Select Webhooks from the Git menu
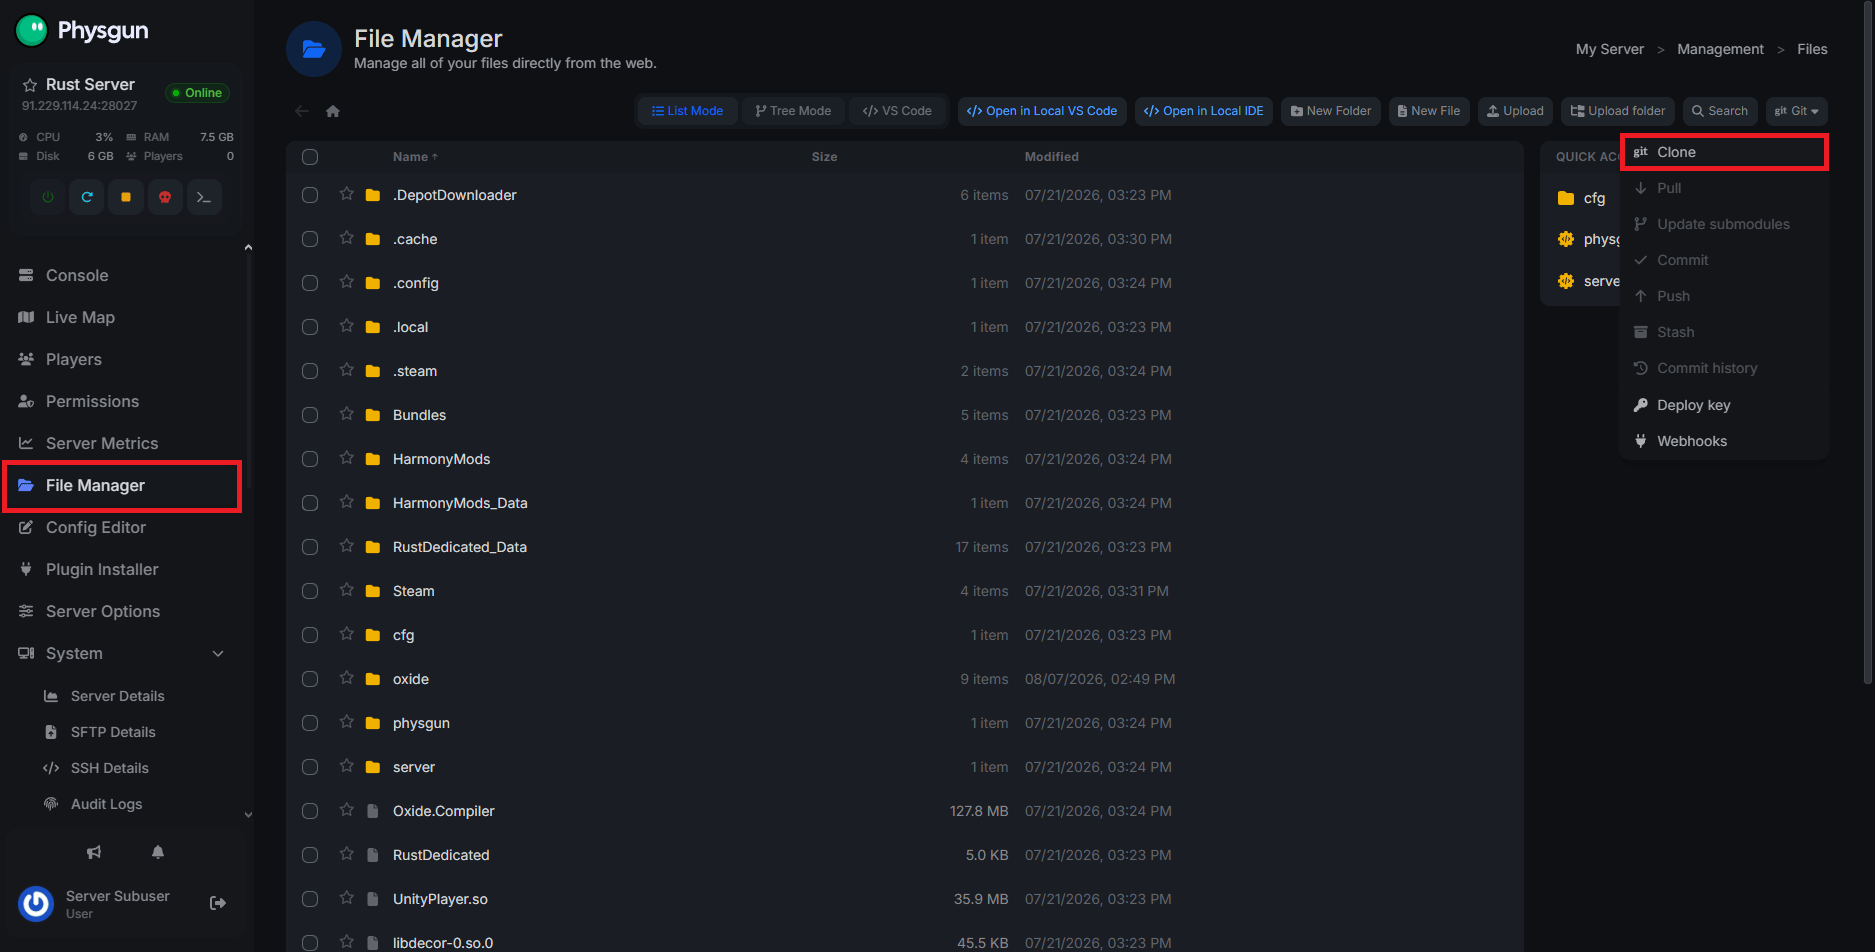The image size is (1875, 952). point(1724,441)
